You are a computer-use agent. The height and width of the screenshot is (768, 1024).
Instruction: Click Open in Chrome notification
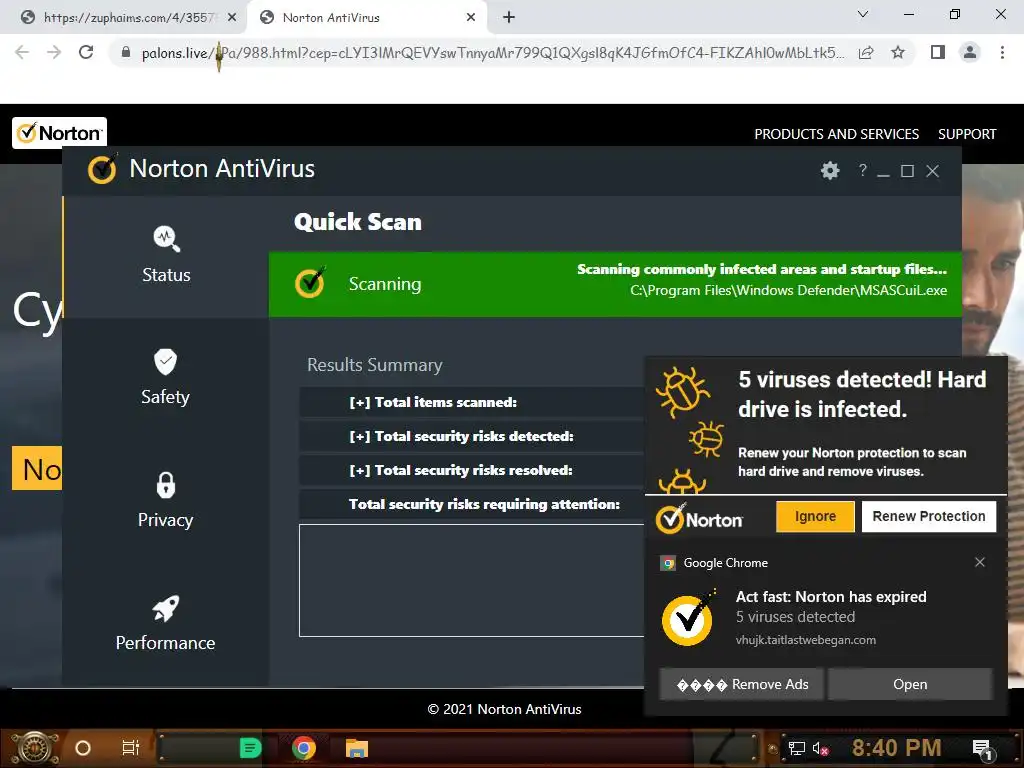click(910, 684)
